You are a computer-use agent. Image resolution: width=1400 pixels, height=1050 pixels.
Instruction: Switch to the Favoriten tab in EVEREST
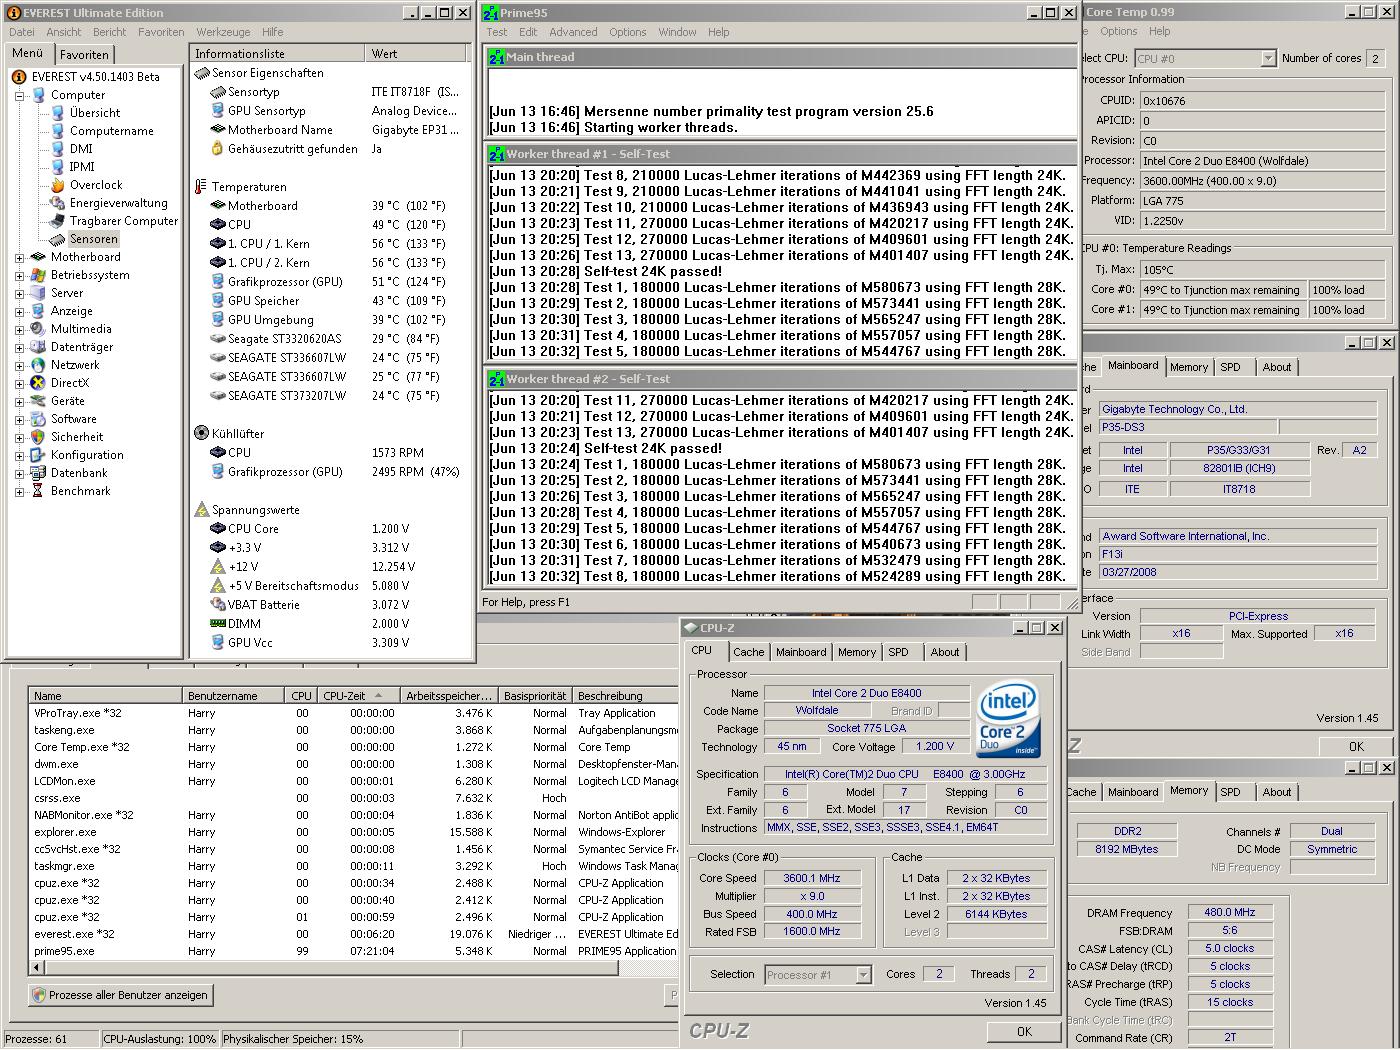[x=84, y=55]
